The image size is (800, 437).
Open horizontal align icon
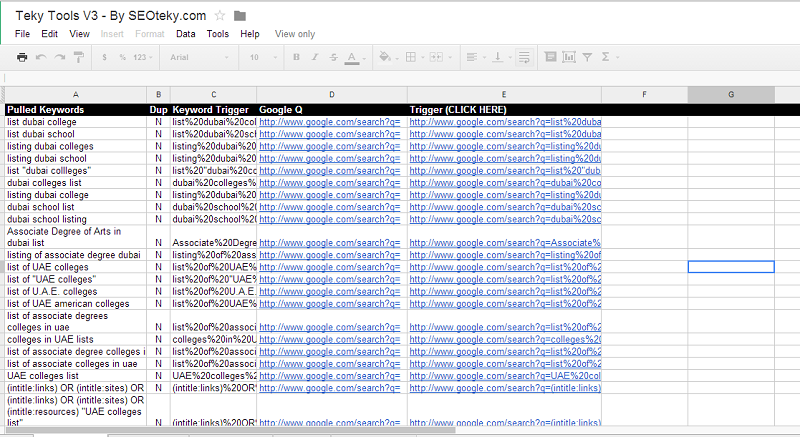(x=472, y=57)
